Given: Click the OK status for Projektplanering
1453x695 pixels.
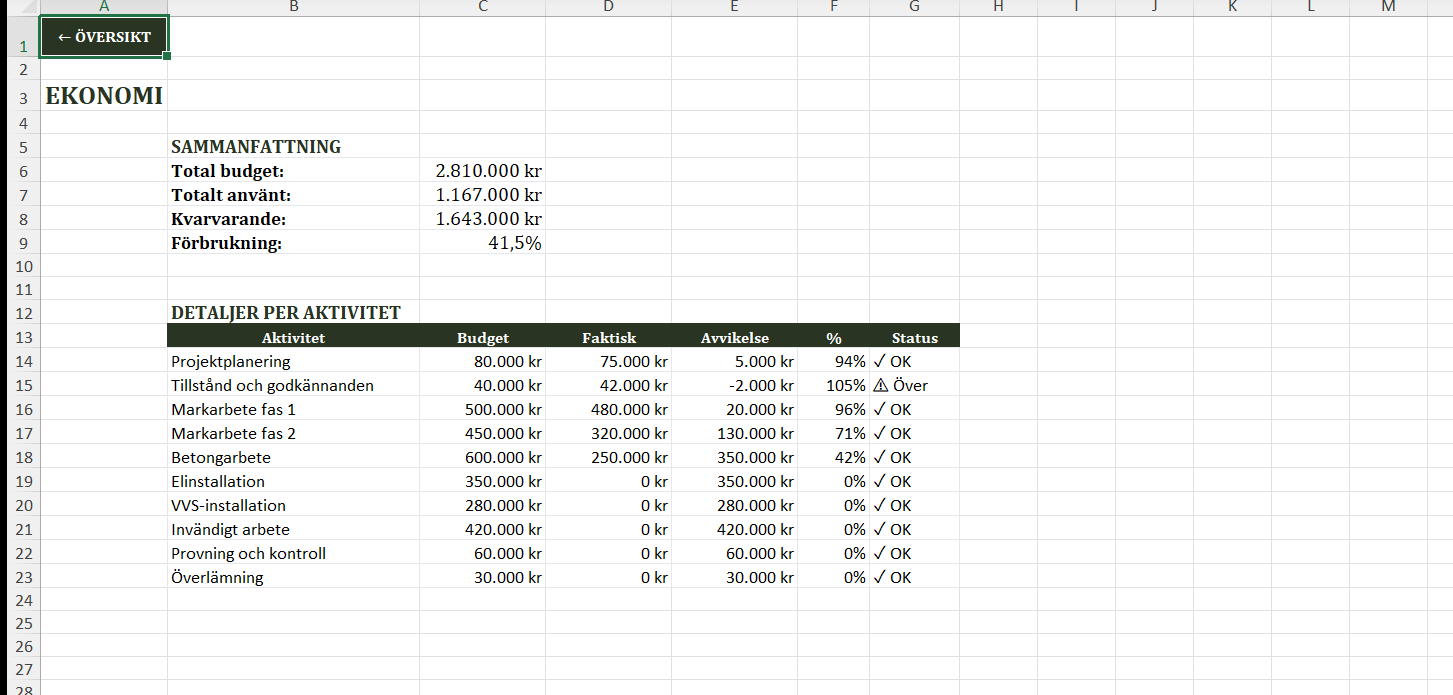Looking at the screenshot, I should pyautogui.click(x=915, y=361).
